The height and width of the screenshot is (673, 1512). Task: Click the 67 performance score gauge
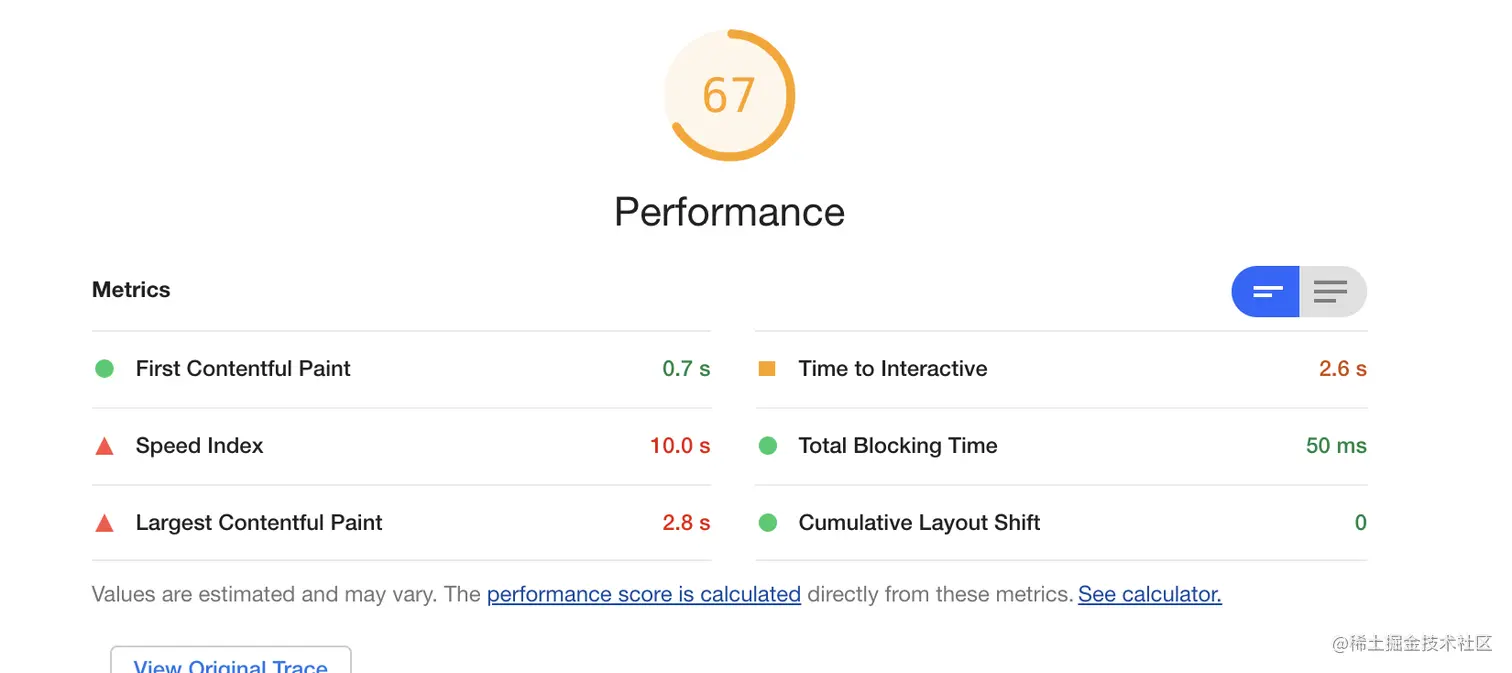[729, 95]
